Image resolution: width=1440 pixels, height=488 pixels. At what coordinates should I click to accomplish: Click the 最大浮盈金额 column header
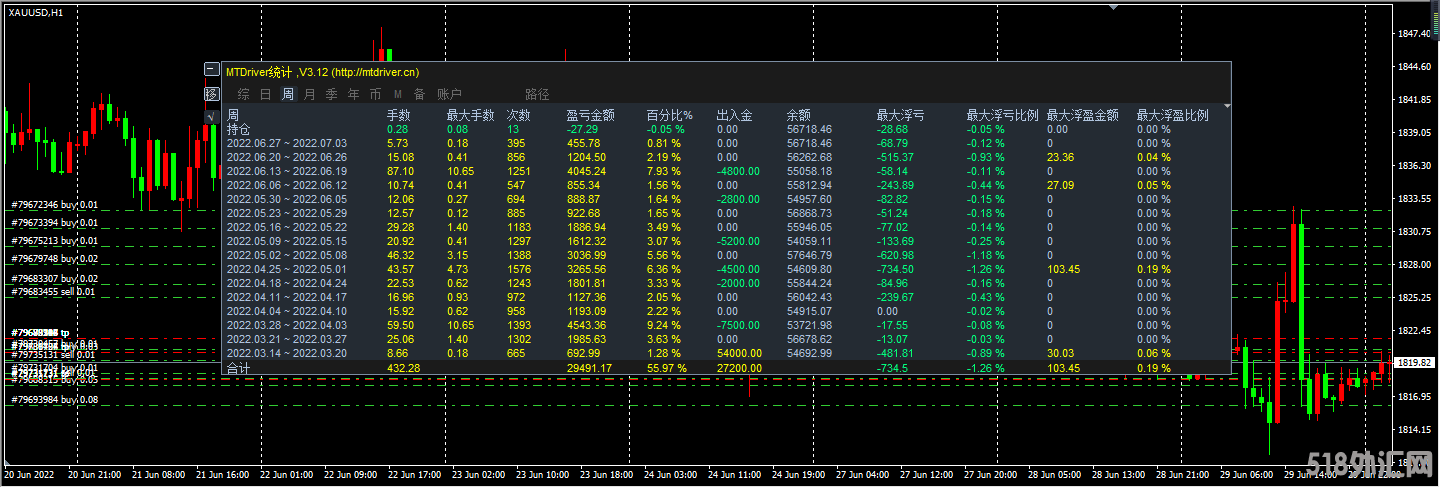click(1082, 115)
